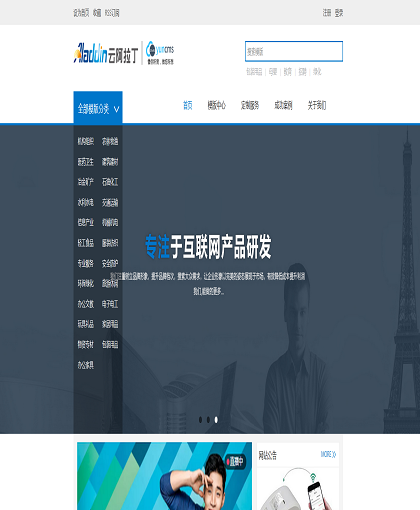
Task: Select the third carousel slide dot
Action: [216, 420]
